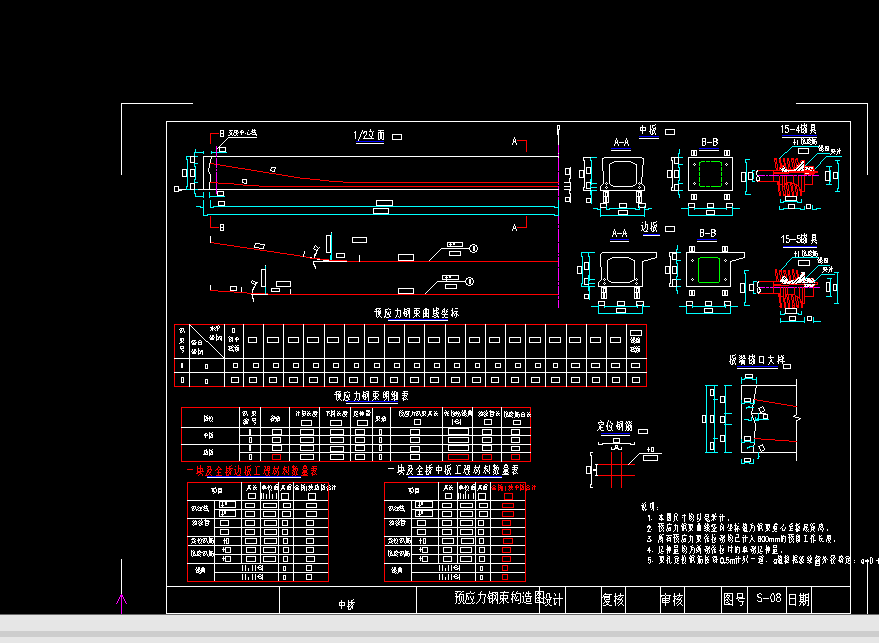Viewport: 879px width, 643px height.
Task: Click the "说明:" notes heading
Action: 650,507
